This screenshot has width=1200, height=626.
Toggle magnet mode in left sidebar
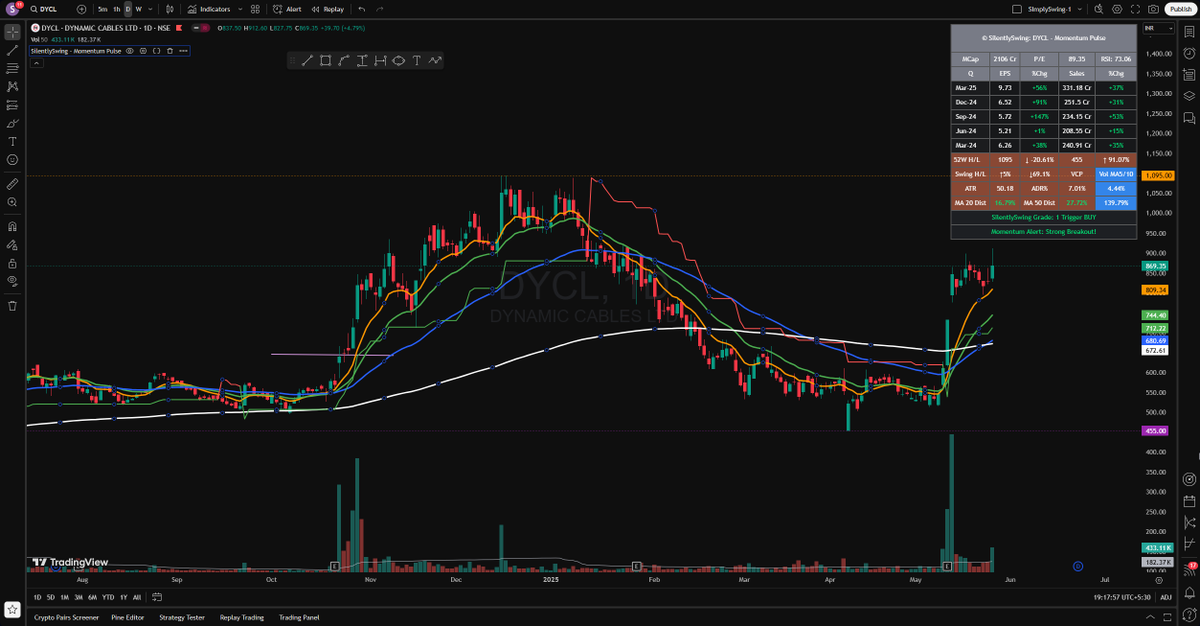tap(12, 226)
